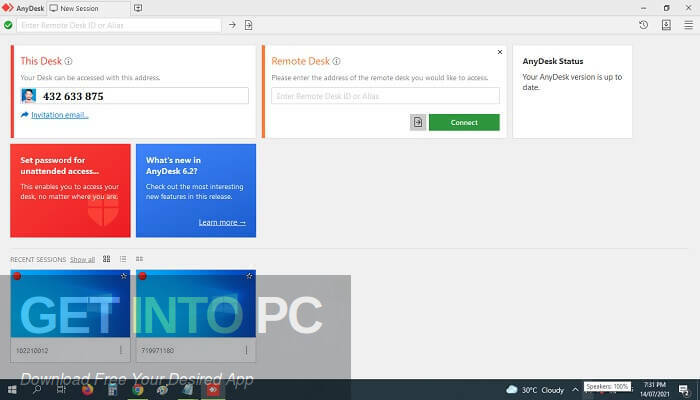Launch Firefox from the taskbar

(x=88, y=390)
